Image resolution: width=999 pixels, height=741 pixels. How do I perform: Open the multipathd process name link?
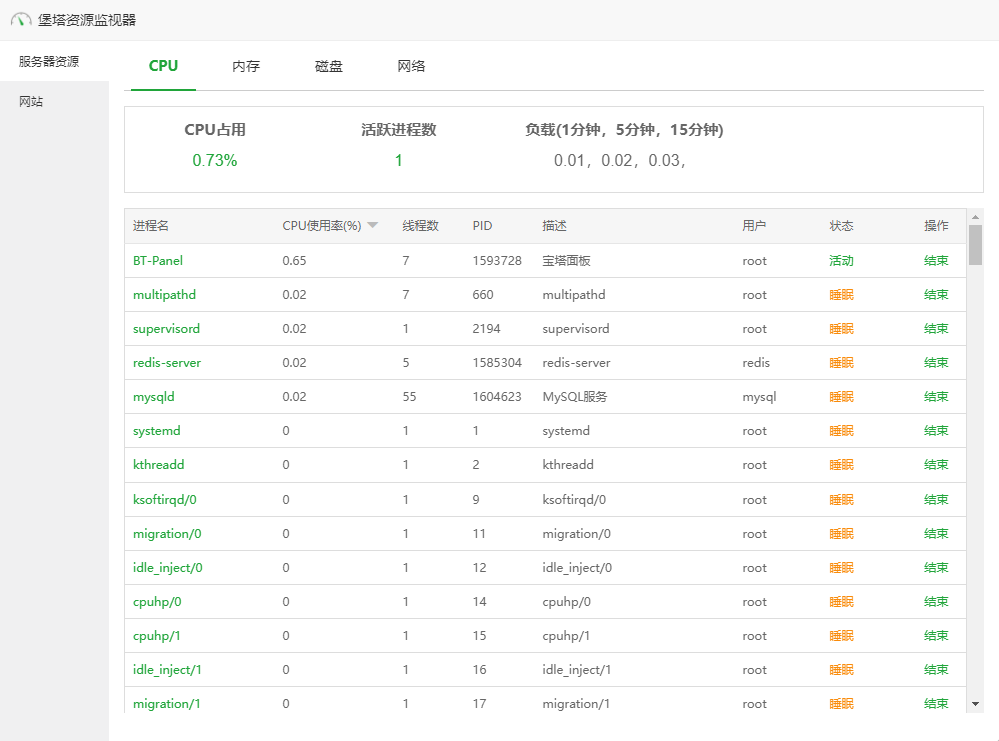[164, 295]
